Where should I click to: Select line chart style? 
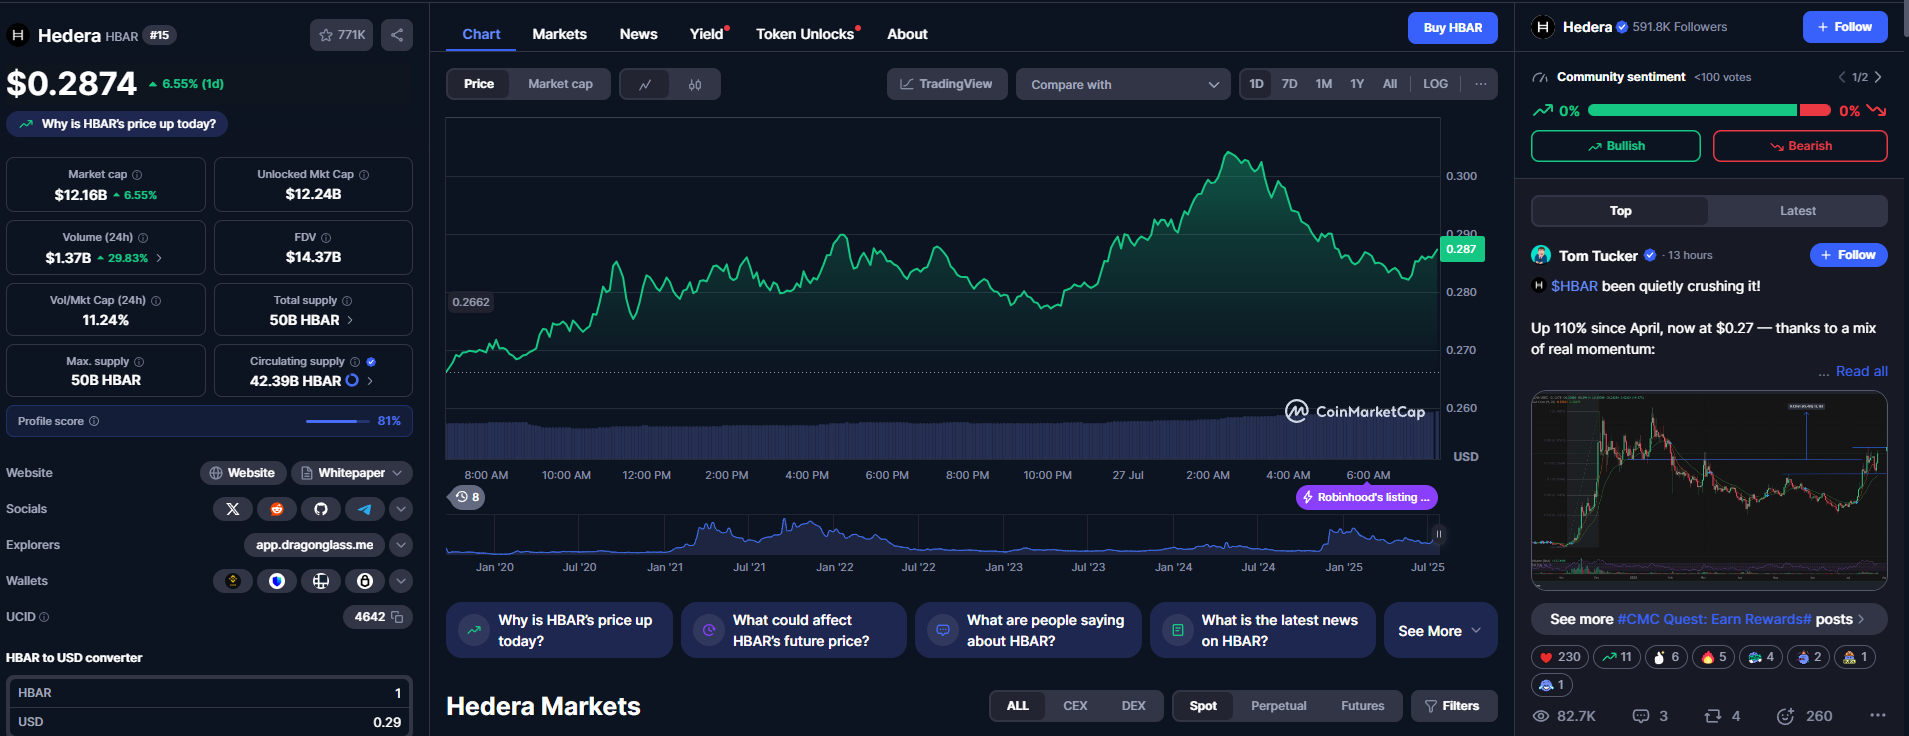coord(645,85)
